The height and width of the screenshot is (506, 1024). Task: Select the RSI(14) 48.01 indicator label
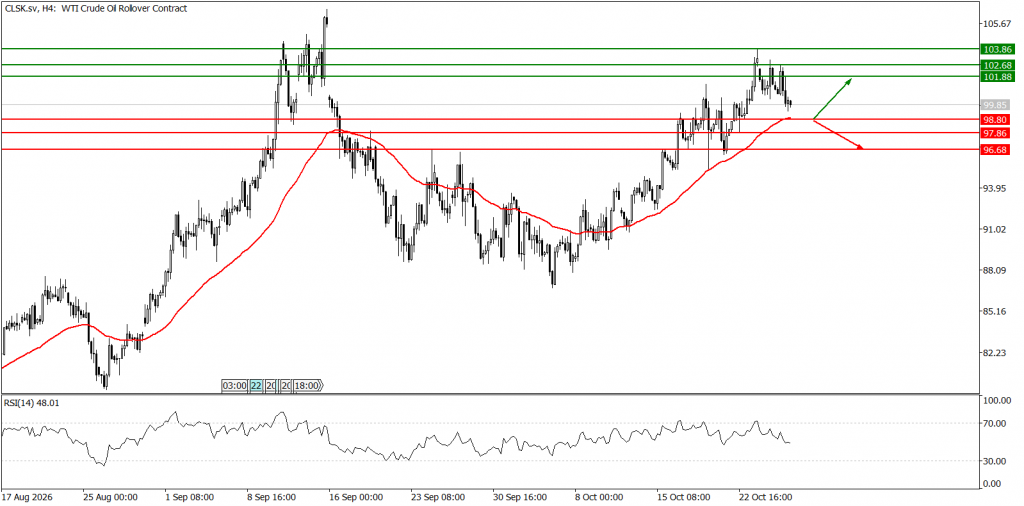tap(31, 403)
